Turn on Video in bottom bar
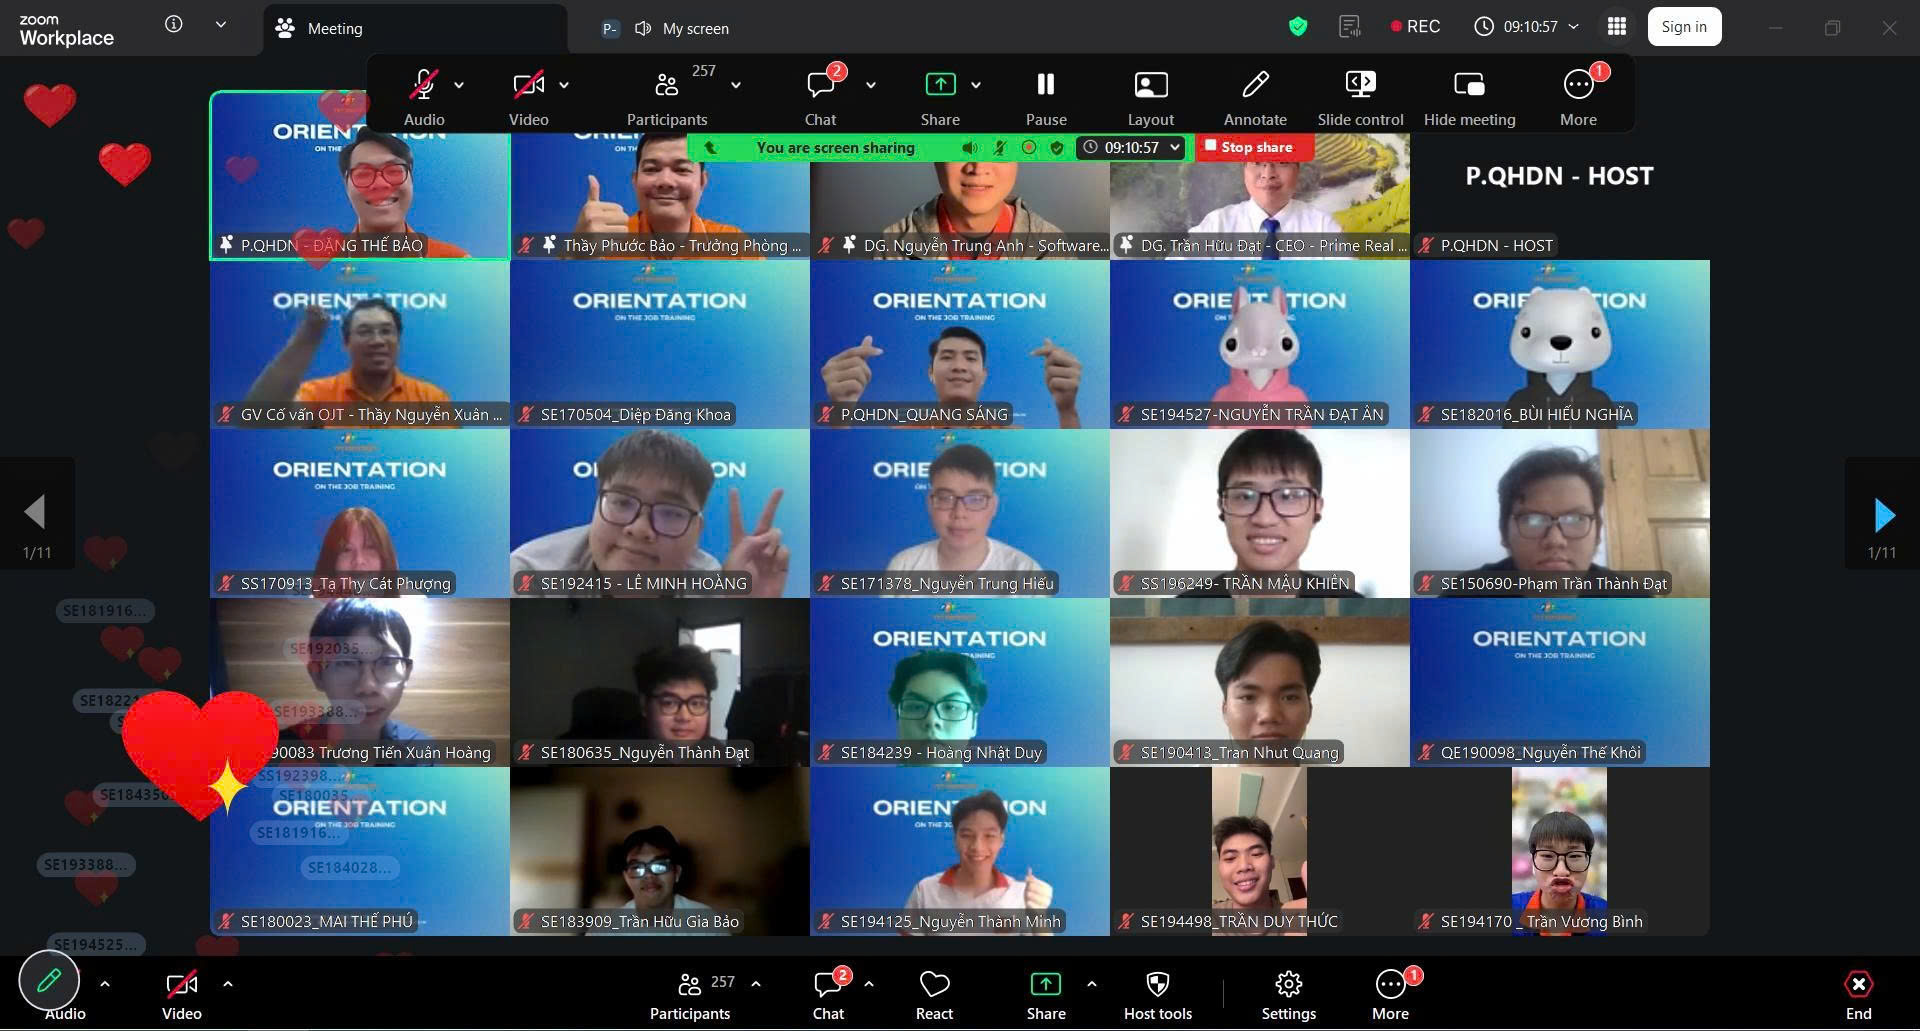 (x=181, y=985)
